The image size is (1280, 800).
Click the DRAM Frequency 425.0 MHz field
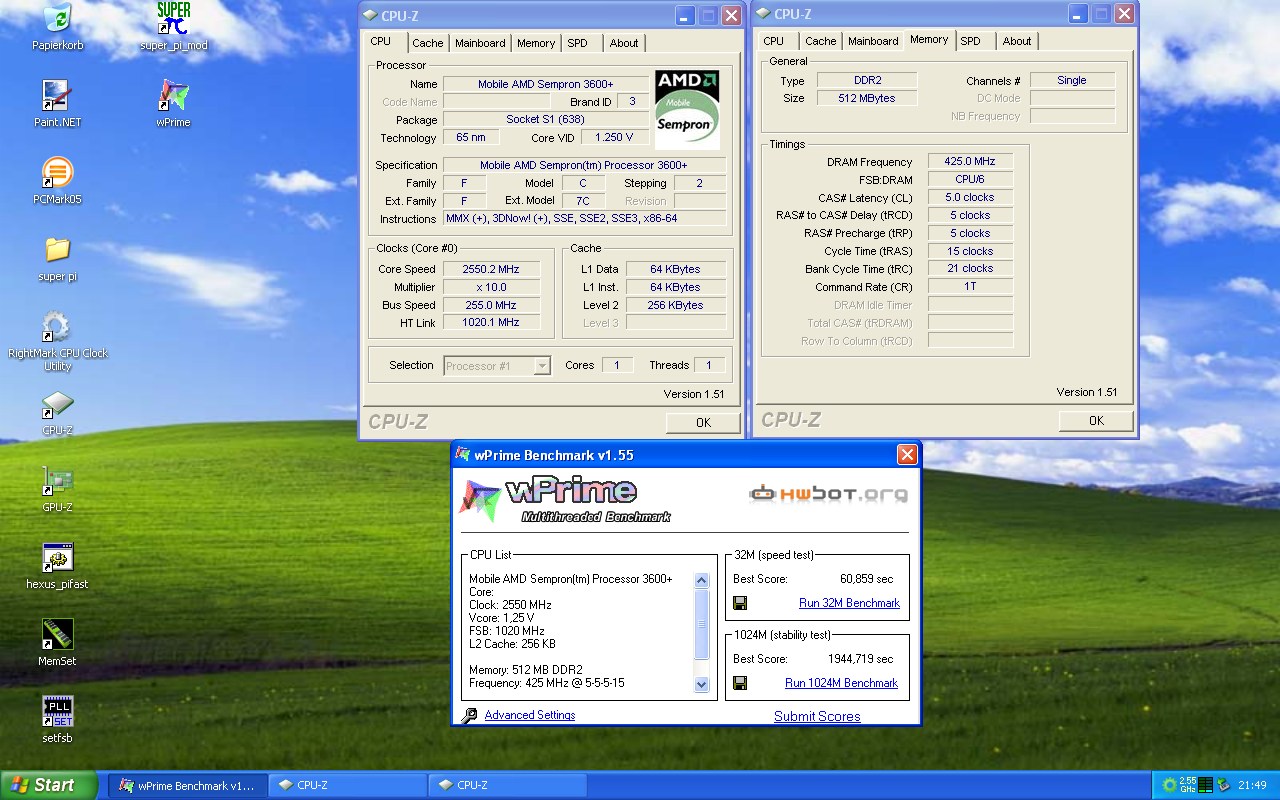click(970, 161)
